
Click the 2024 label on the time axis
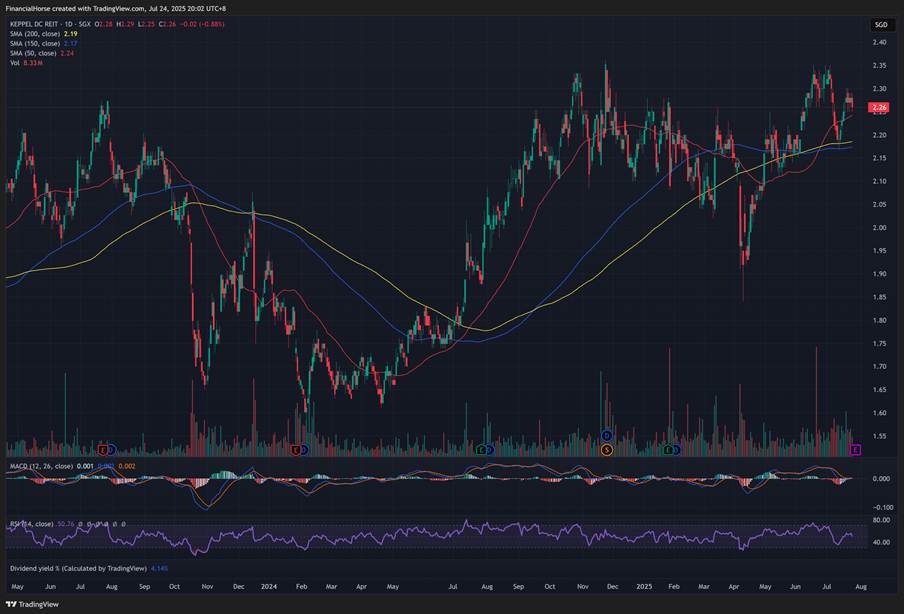pyautogui.click(x=269, y=586)
